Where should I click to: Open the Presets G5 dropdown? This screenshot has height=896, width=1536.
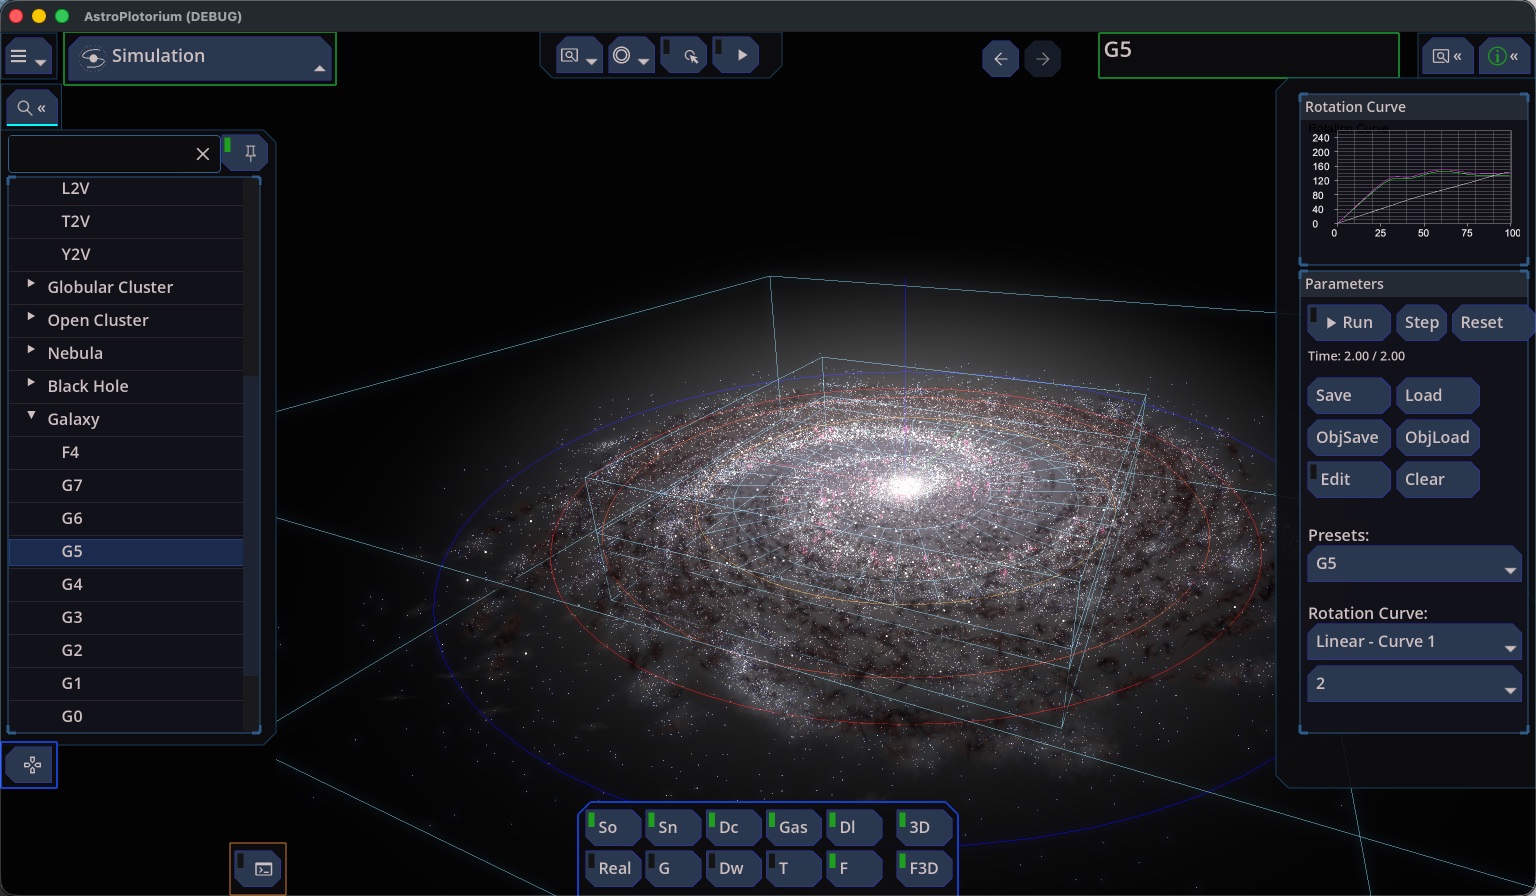tap(1414, 564)
